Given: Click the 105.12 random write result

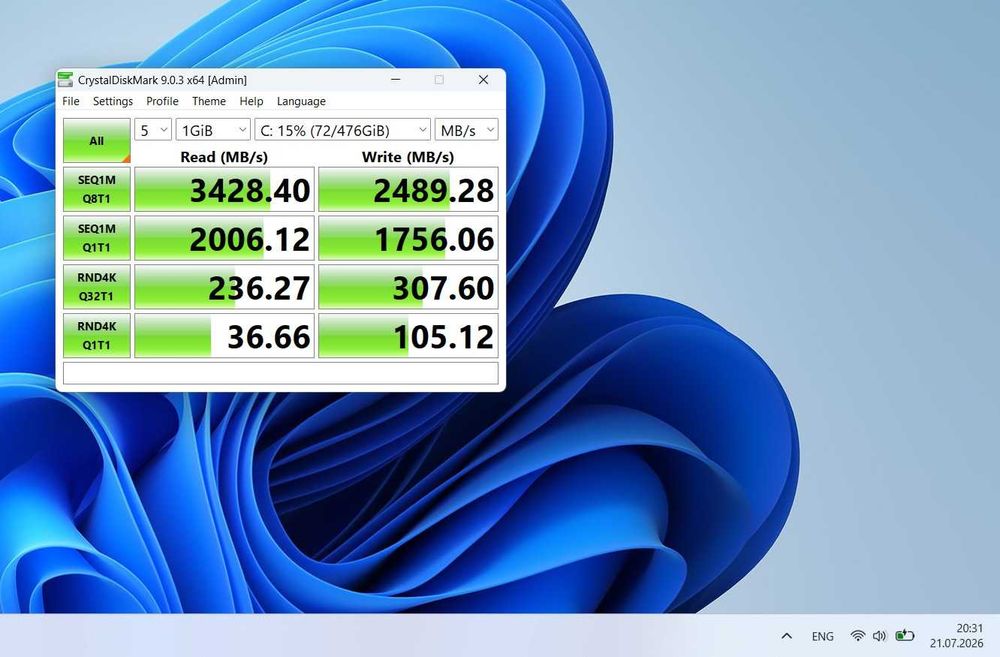Looking at the screenshot, I should [408, 336].
